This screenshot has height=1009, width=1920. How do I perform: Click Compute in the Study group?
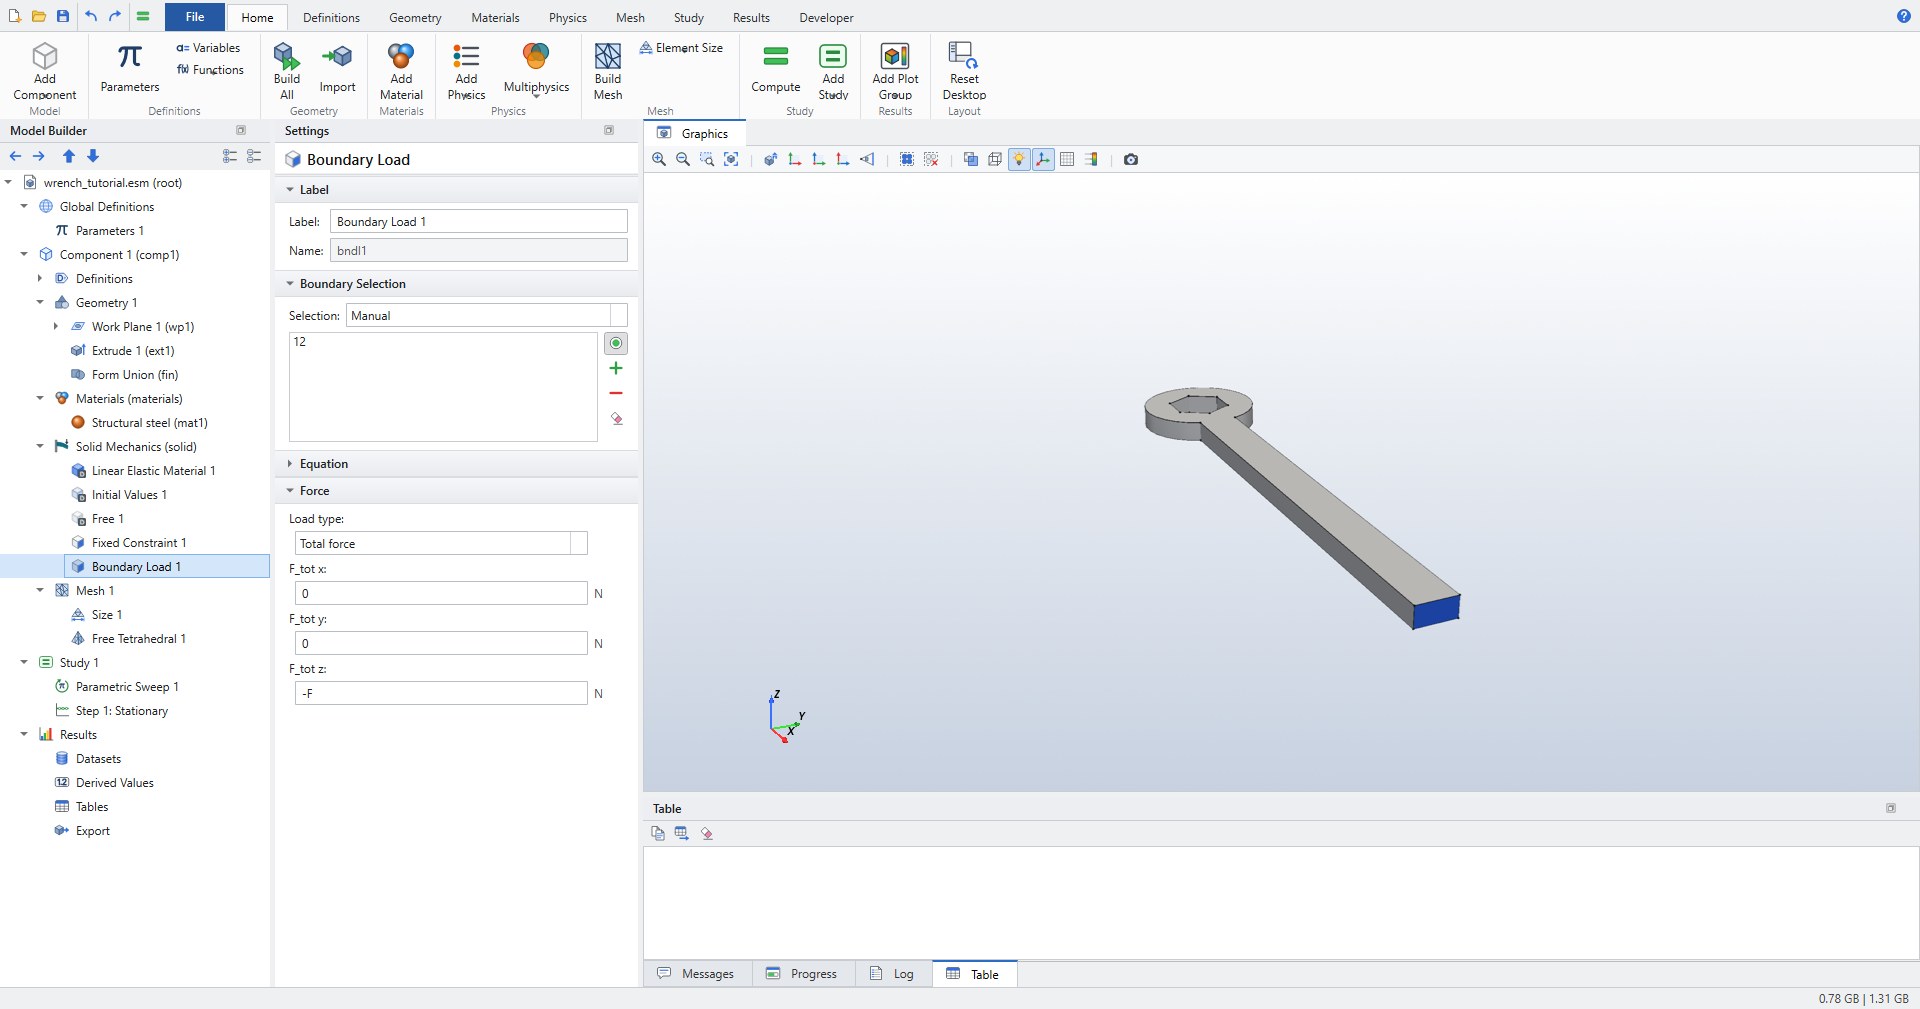pyautogui.click(x=776, y=71)
